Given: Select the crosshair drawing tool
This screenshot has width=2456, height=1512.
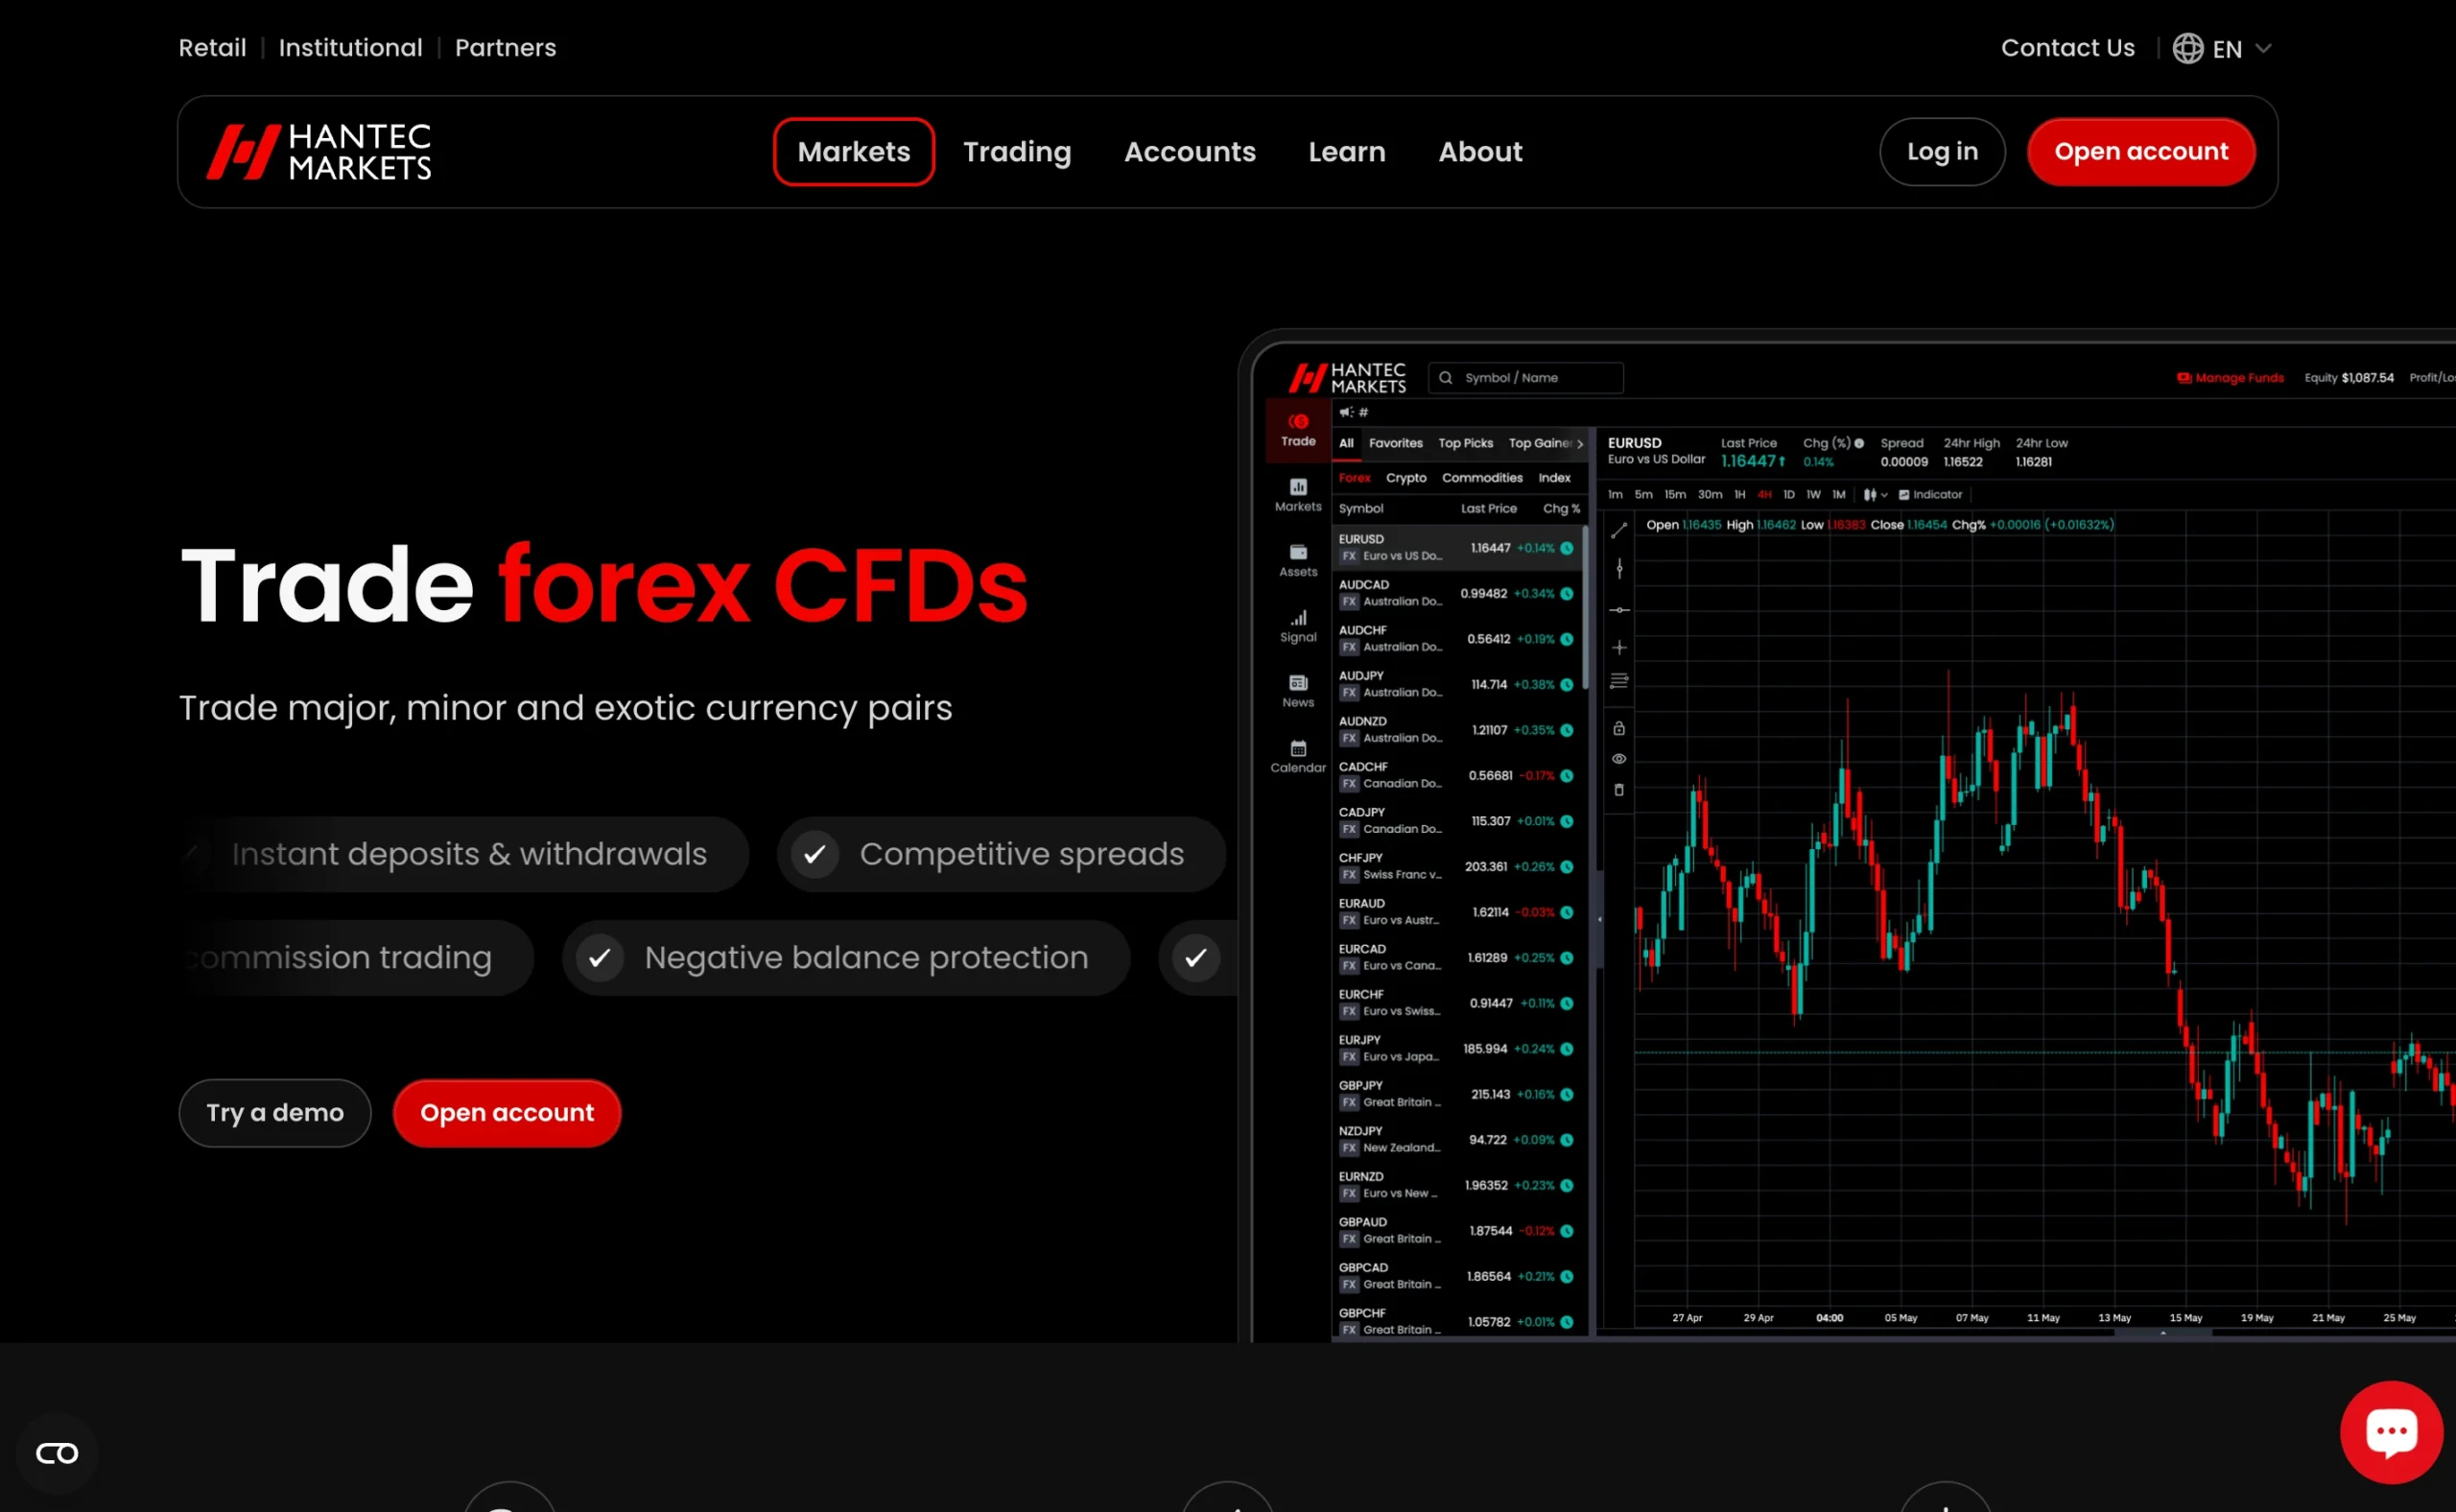Looking at the screenshot, I should tap(1619, 648).
